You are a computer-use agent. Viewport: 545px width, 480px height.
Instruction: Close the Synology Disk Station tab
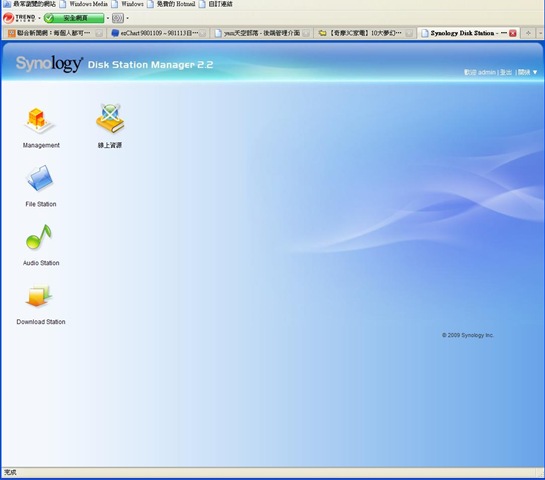click(x=513, y=33)
